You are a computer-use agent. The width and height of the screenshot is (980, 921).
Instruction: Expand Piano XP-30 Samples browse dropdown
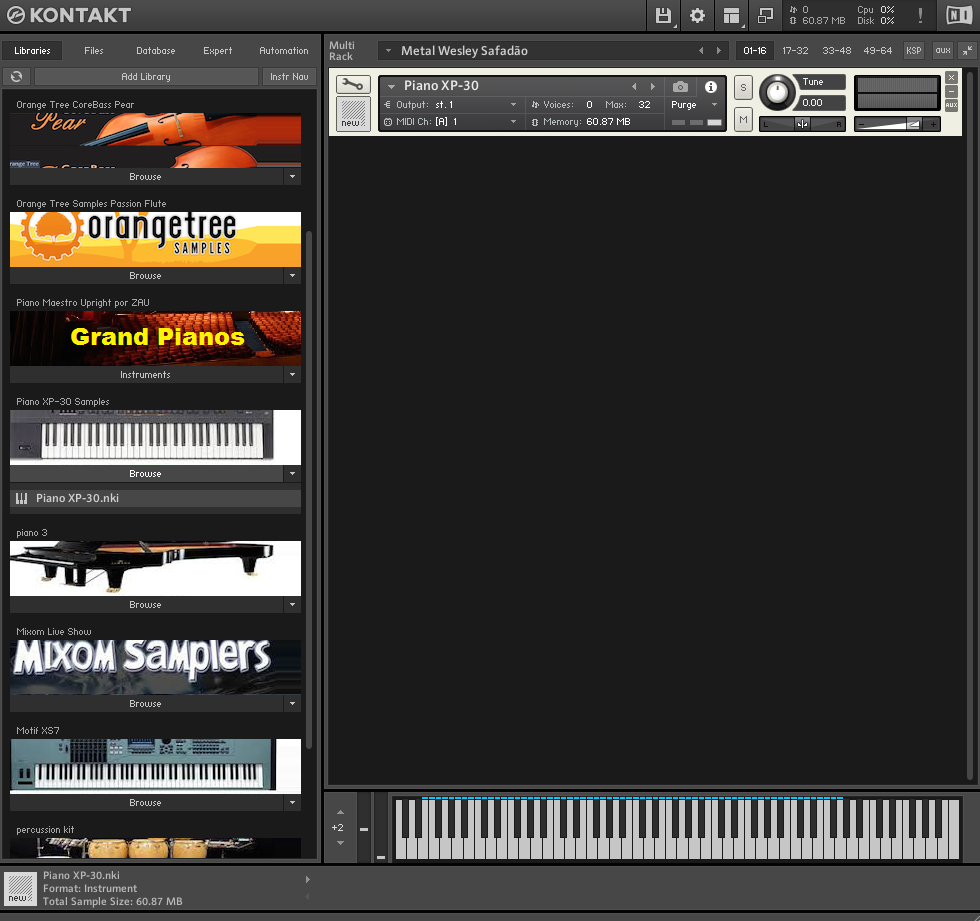[x=292, y=474]
